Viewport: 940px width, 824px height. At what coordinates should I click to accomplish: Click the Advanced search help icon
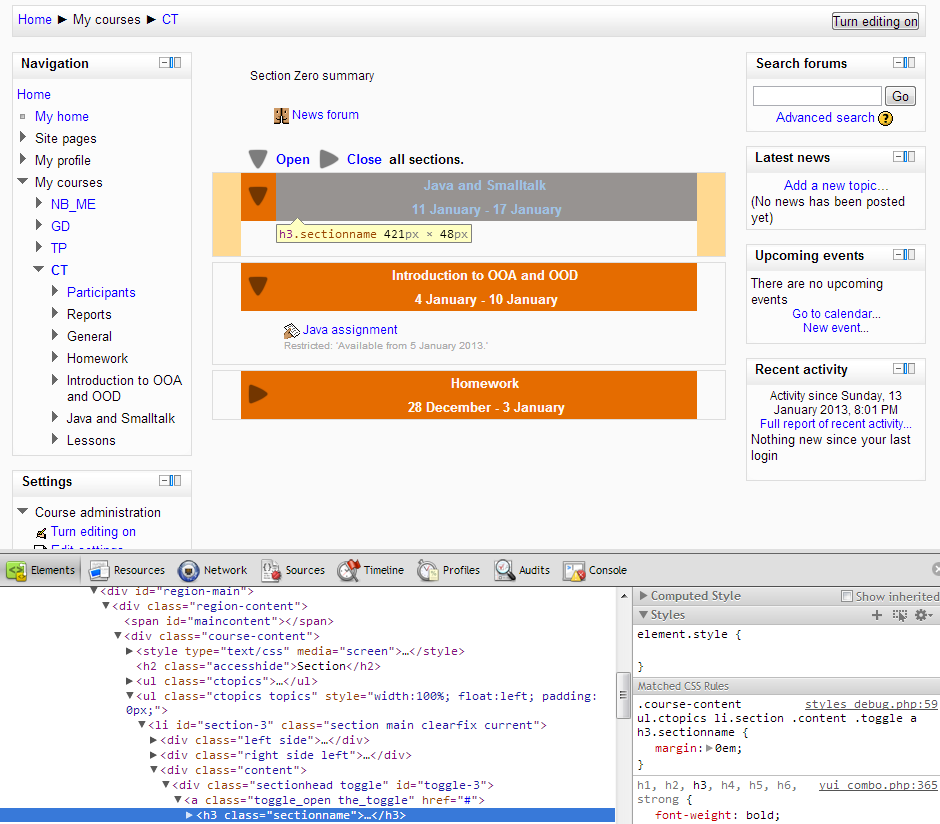[885, 119]
